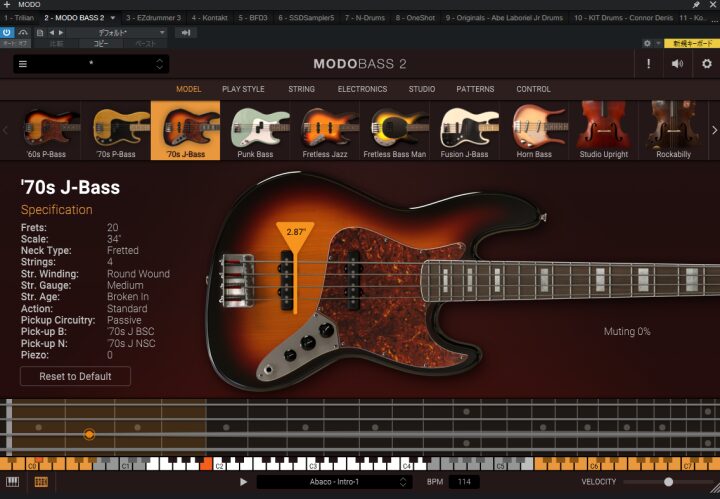
Task: Switch to the 5 - BFD3 tab
Action: pyautogui.click(x=253, y=18)
